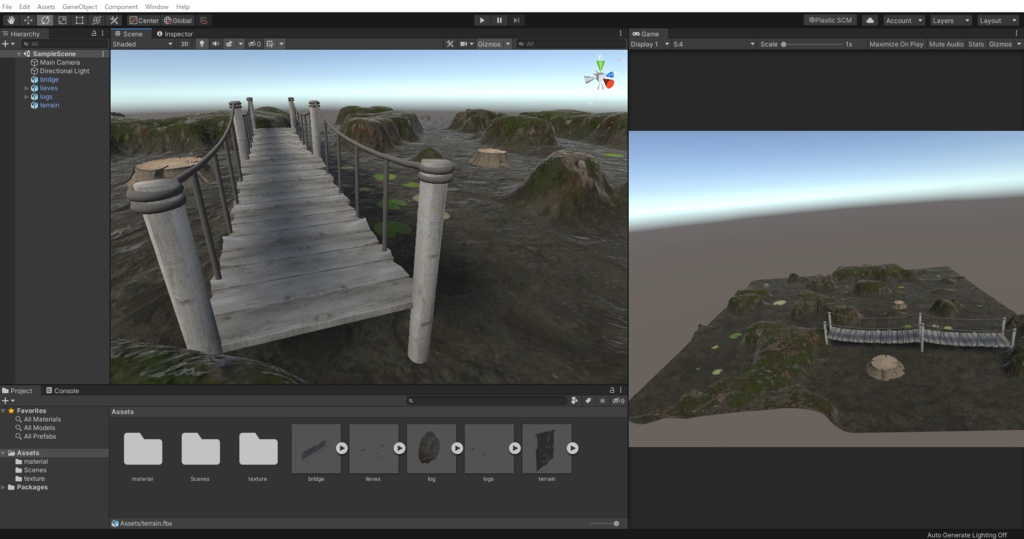Select the bridge model thumbnail
Viewport: 1024px width, 539px height.
click(316, 448)
